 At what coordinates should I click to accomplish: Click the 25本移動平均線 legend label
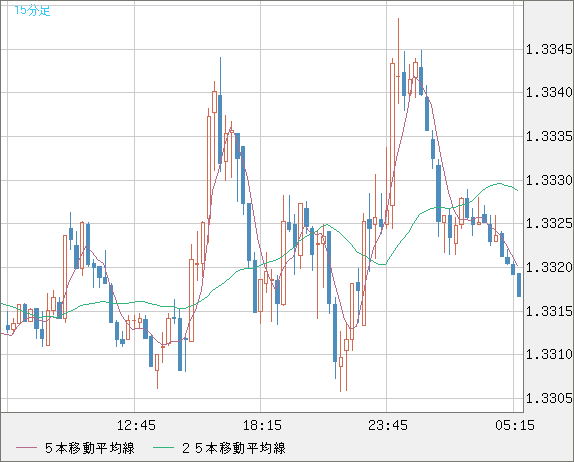point(234,448)
